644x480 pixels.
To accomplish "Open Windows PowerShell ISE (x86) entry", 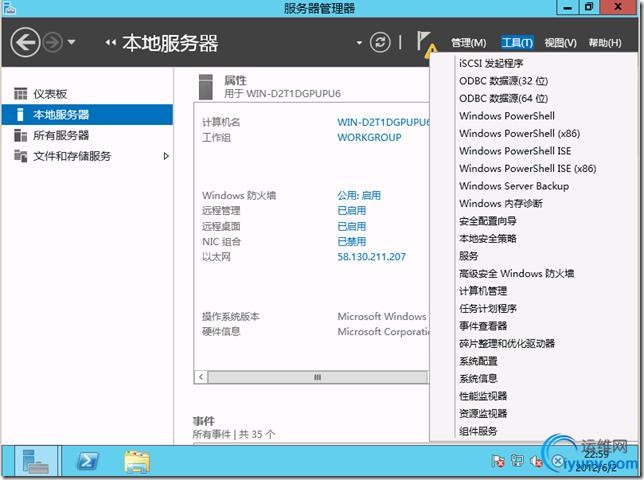I will 528,168.
